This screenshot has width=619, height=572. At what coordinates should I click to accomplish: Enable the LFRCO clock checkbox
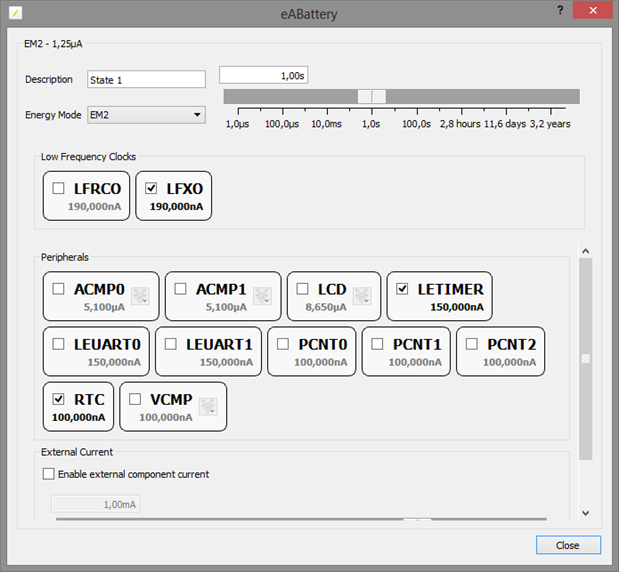click(59, 188)
